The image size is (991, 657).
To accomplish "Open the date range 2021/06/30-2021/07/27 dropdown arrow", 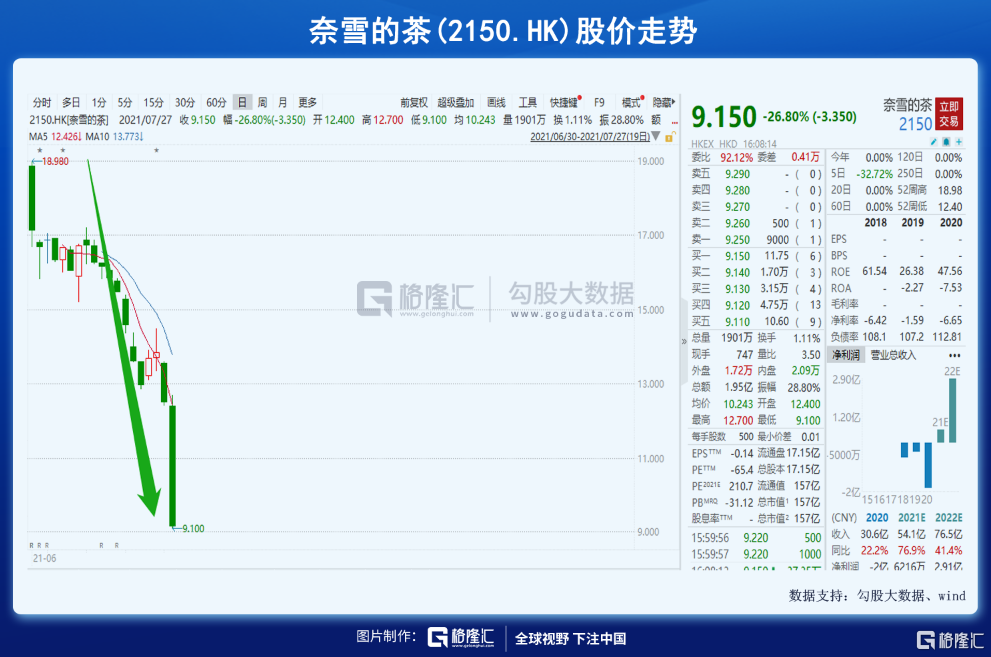I will pos(655,136).
